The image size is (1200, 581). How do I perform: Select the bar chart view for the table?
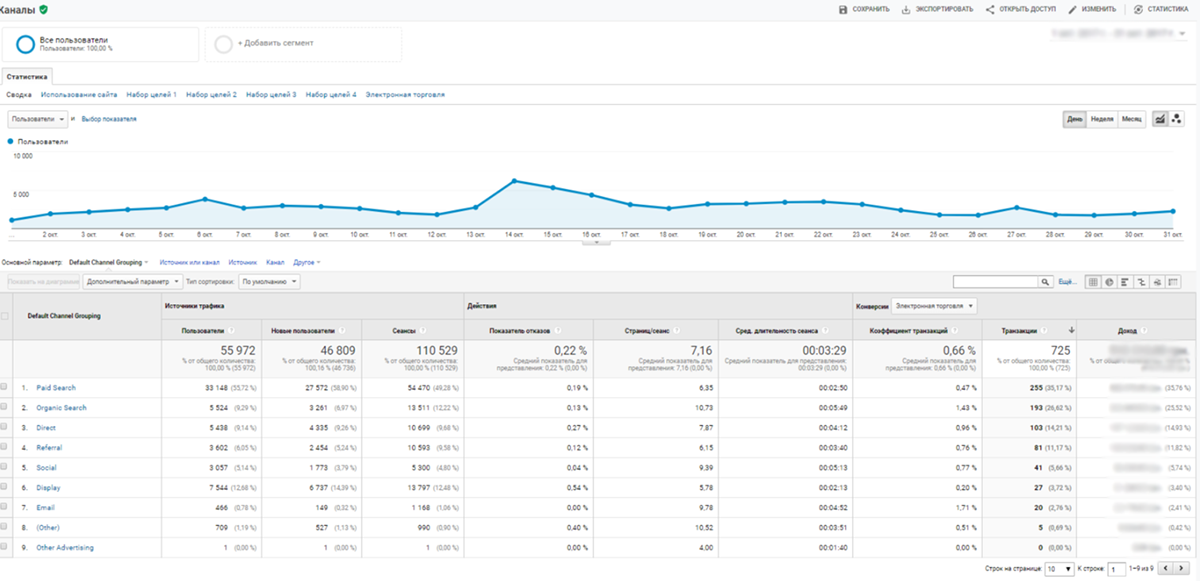(1123, 282)
